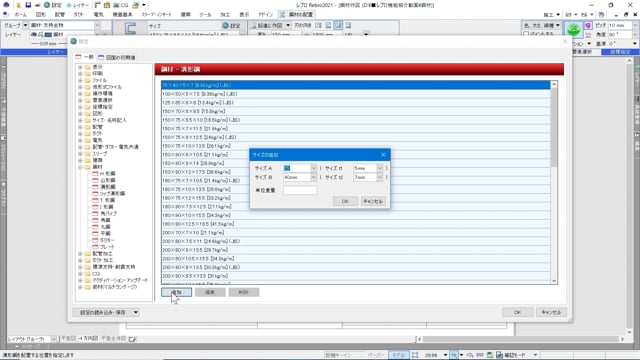Switch to 図面の初期値 tab
The width and height of the screenshot is (640, 360).
pyautogui.click(x=117, y=57)
